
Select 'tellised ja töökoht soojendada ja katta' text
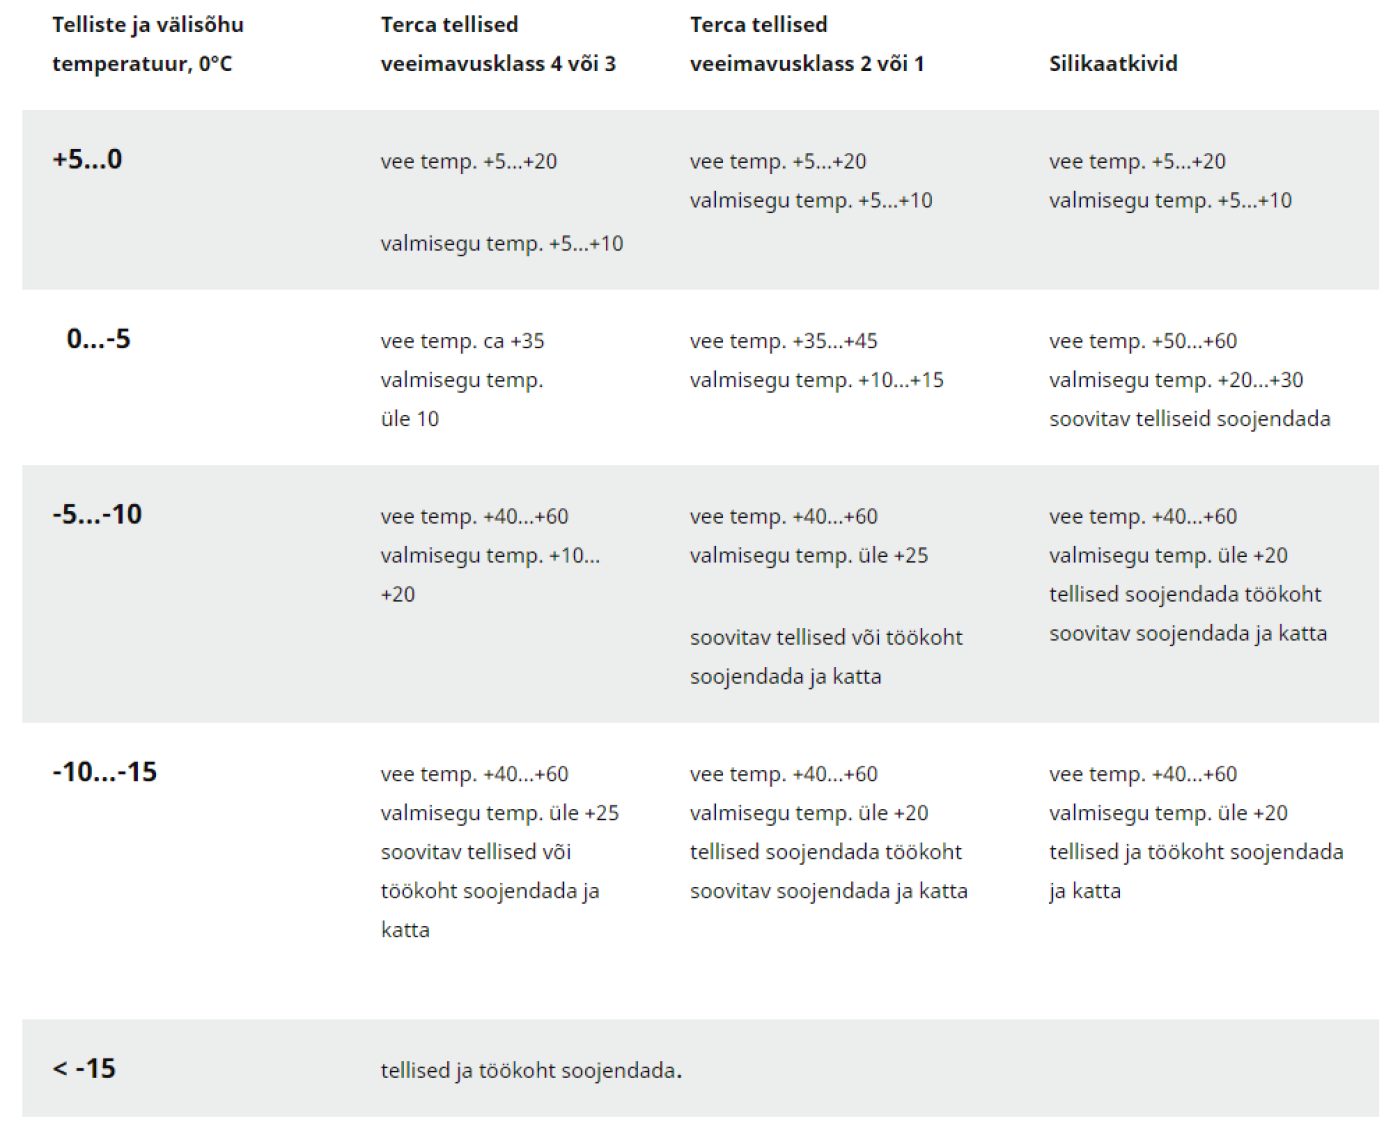tap(1196, 871)
